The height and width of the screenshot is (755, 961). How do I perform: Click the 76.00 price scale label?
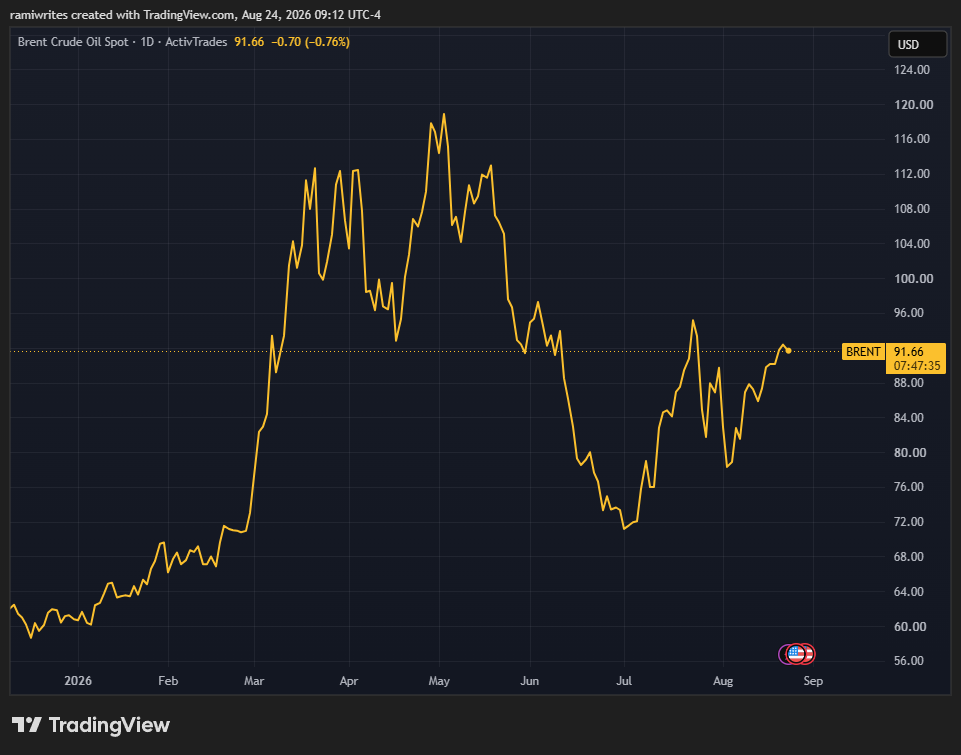tap(908, 487)
